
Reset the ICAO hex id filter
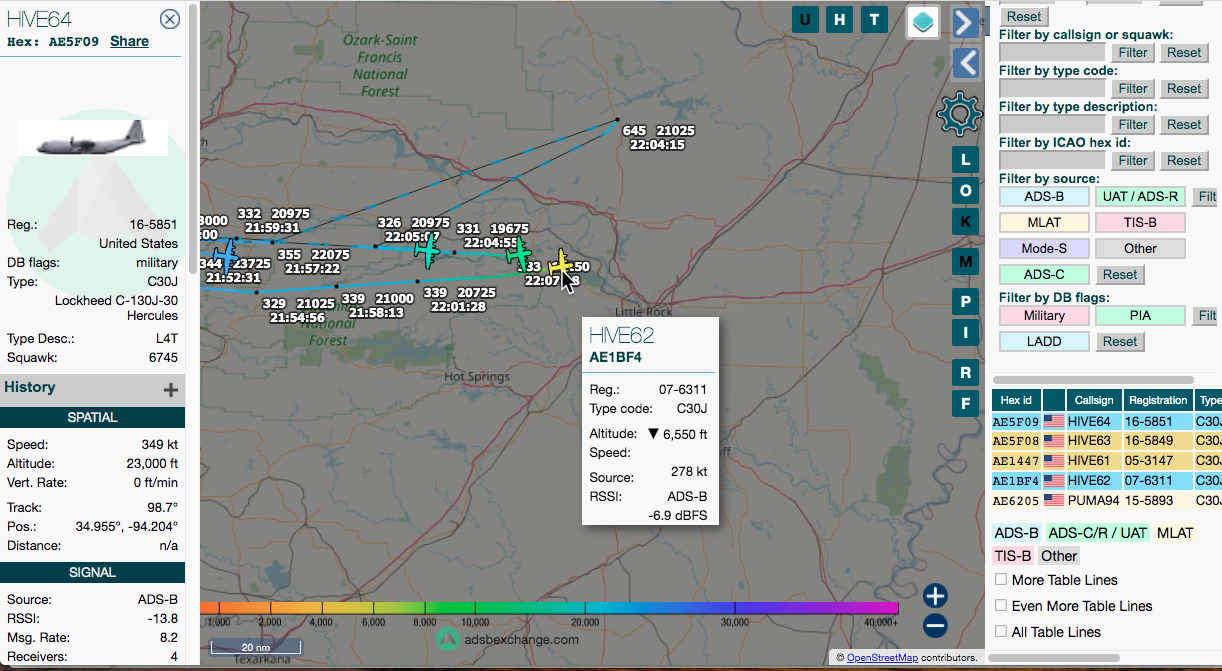[x=1184, y=160]
